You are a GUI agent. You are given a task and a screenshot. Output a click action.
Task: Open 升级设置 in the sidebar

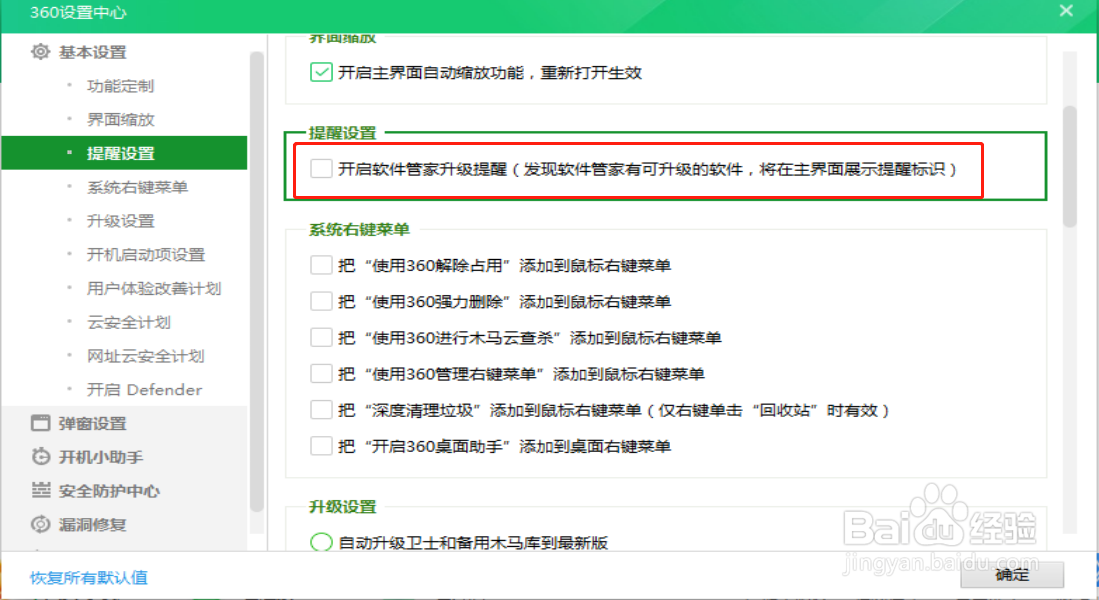tap(120, 220)
